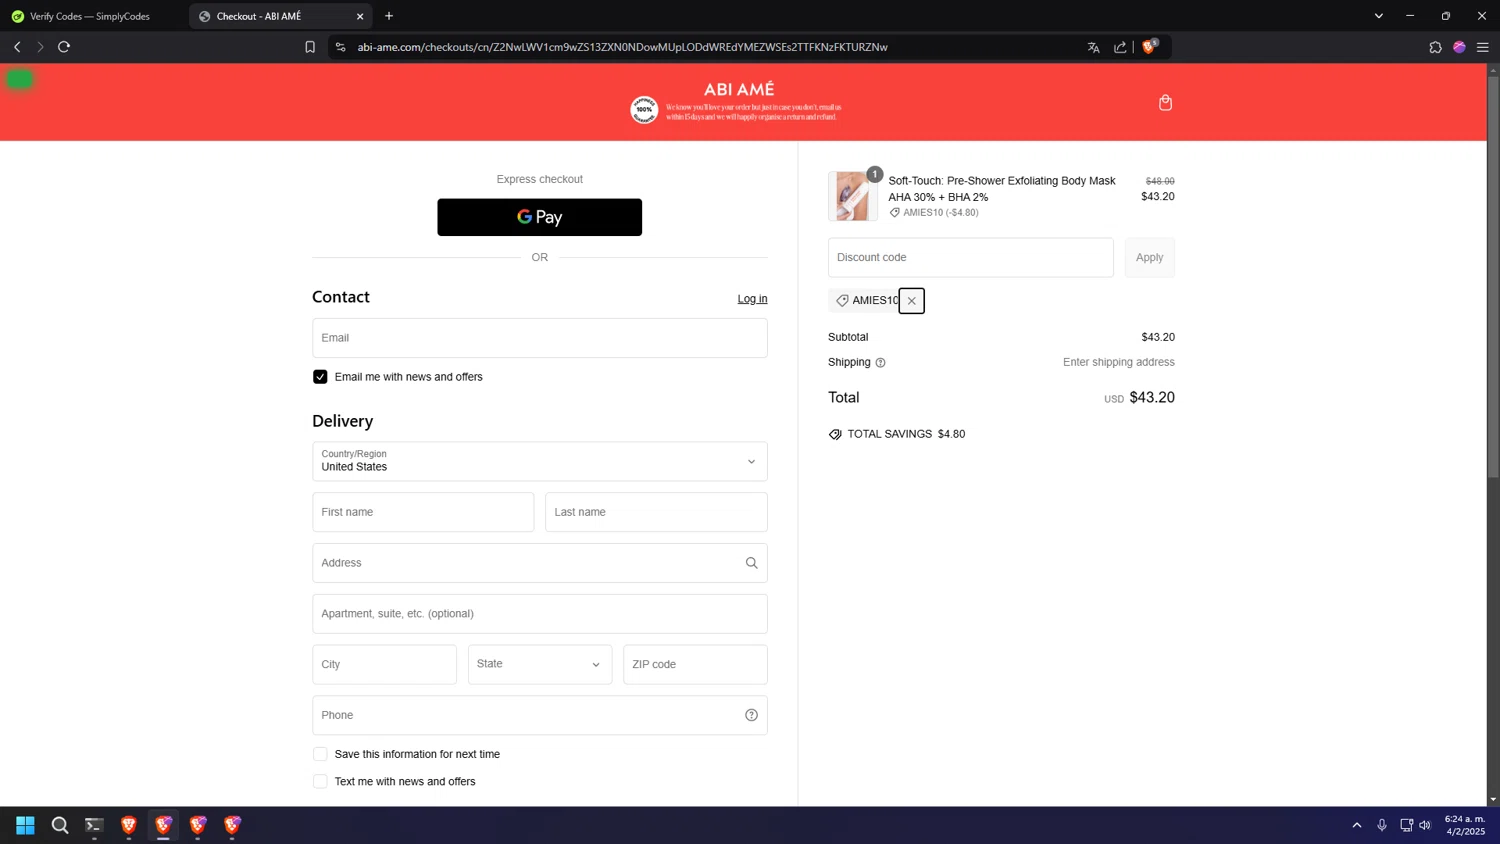Click the purple profile icon
The image size is (1500, 844).
(x=1459, y=47)
